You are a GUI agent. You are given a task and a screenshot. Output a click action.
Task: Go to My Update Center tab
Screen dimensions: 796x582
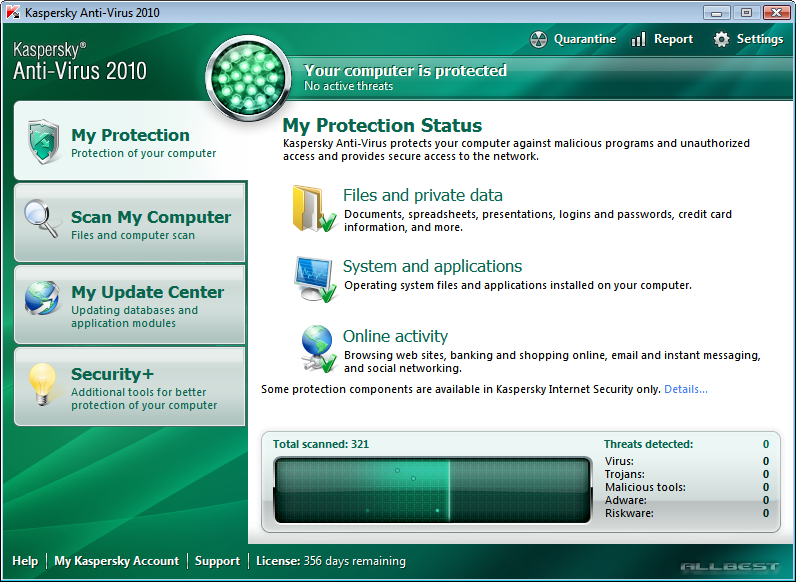coord(130,305)
